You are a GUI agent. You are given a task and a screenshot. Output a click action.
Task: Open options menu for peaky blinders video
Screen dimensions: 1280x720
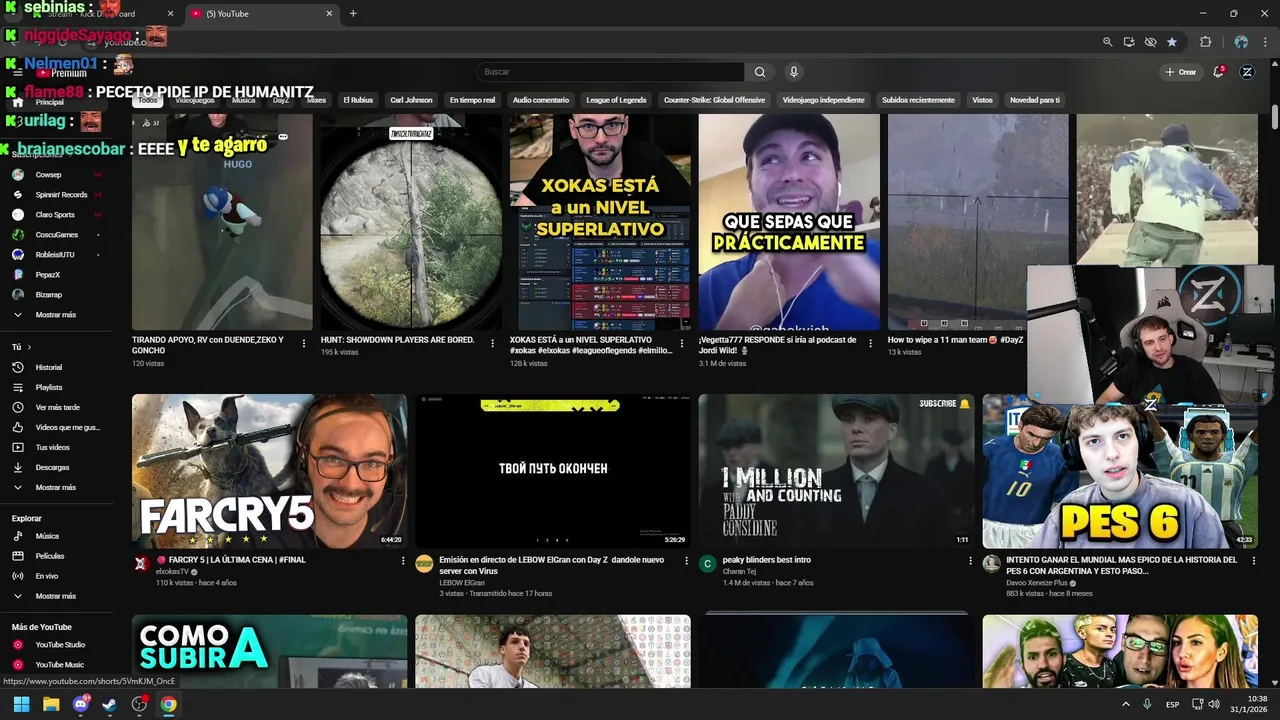click(970, 561)
